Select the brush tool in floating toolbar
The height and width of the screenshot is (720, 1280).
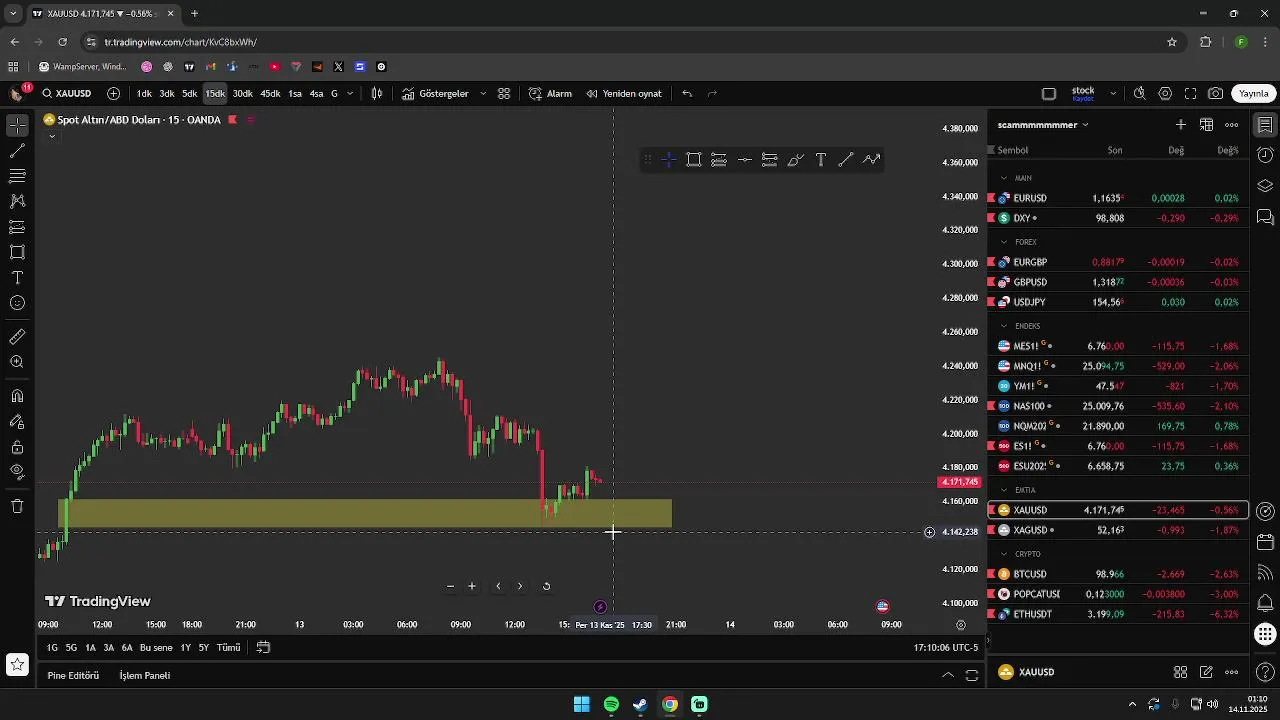tap(795, 160)
